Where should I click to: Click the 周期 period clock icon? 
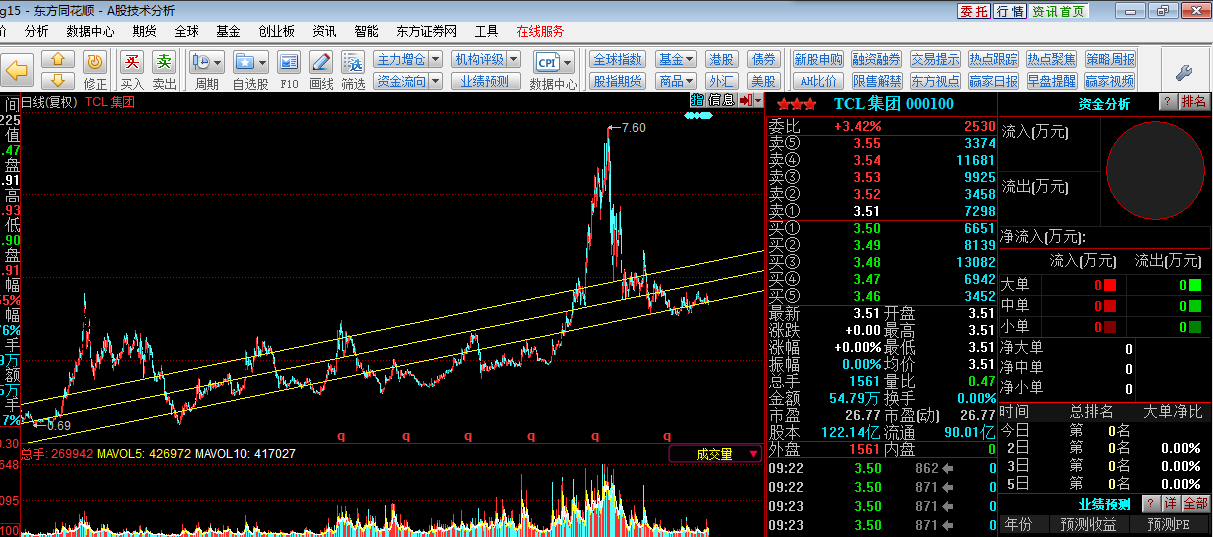tap(200, 62)
